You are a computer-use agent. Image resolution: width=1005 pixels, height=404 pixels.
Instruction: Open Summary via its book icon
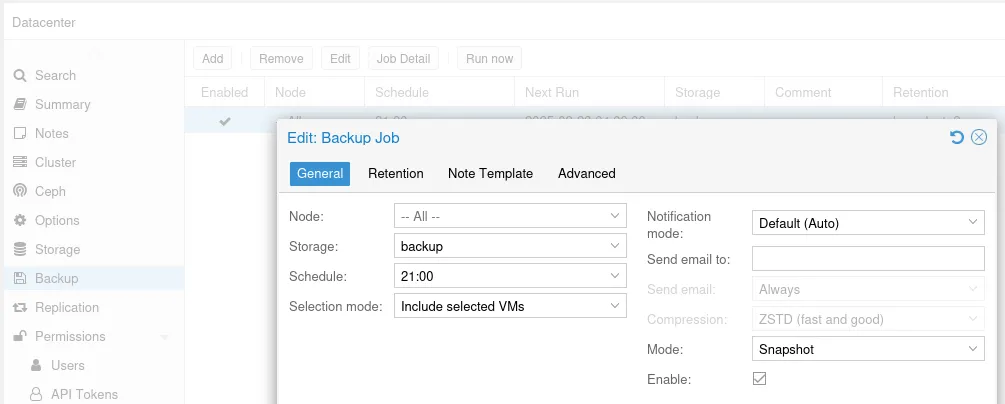21,105
